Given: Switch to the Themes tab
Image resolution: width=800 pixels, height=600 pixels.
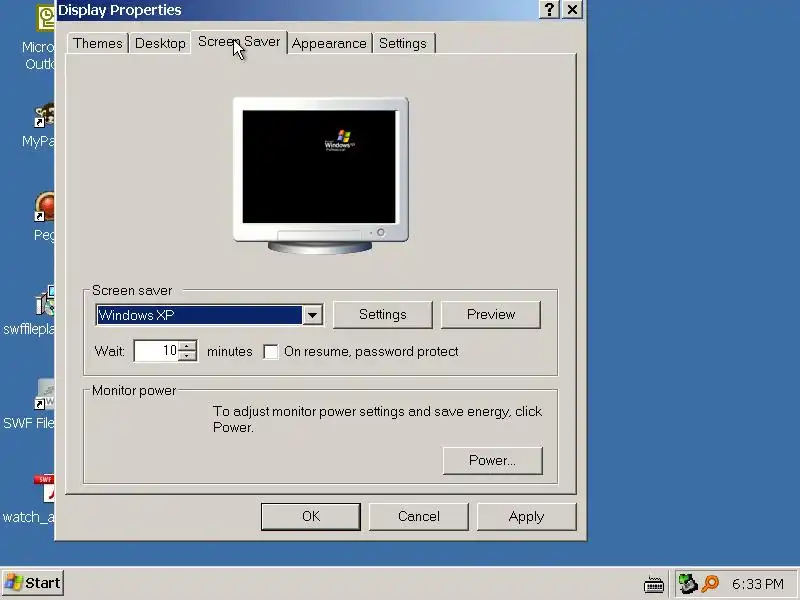Looking at the screenshot, I should [97, 43].
